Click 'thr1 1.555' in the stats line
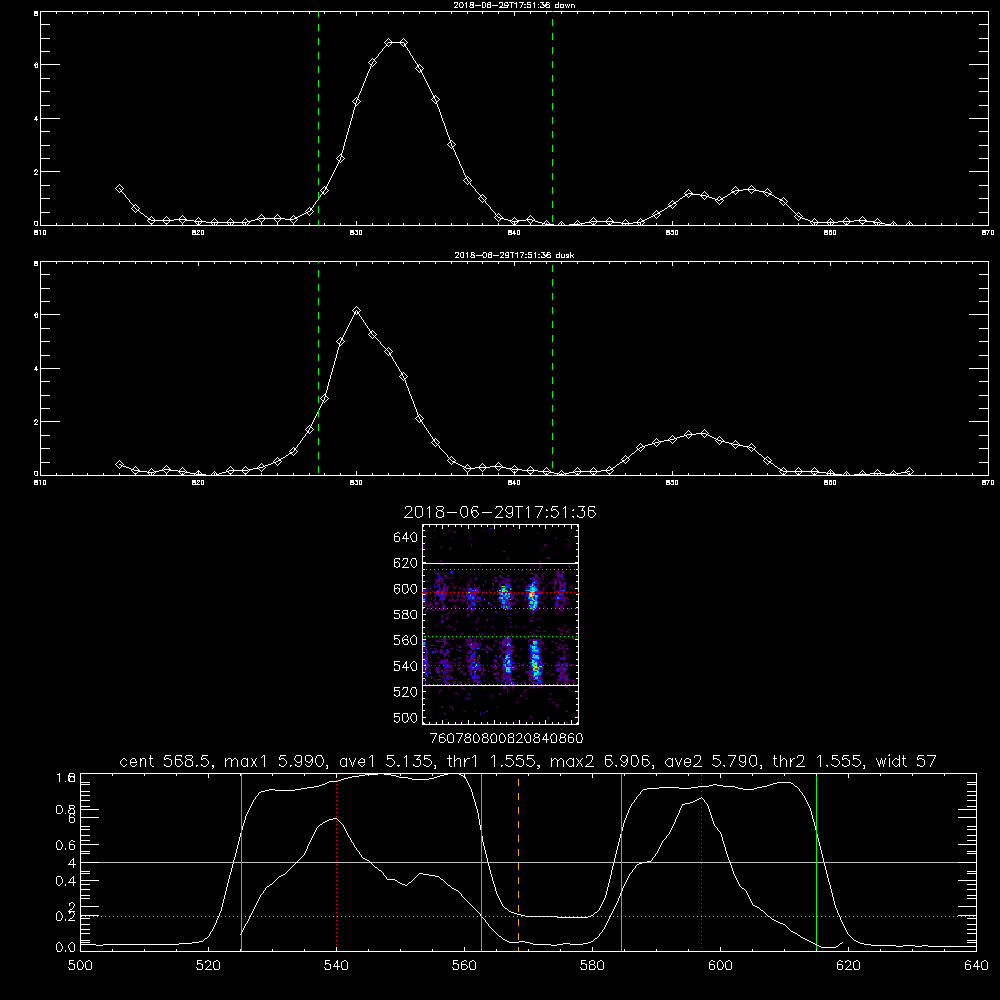 [x=492, y=761]
